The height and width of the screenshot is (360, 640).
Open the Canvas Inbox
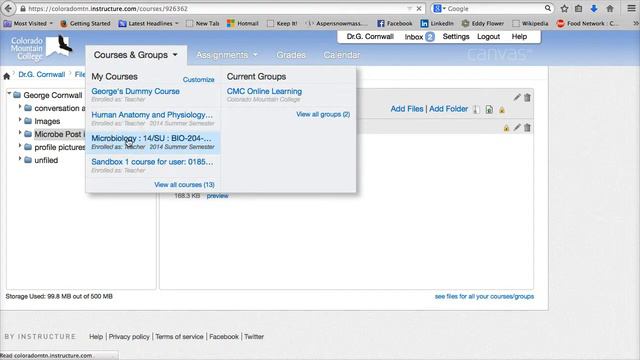pos(419,37)
